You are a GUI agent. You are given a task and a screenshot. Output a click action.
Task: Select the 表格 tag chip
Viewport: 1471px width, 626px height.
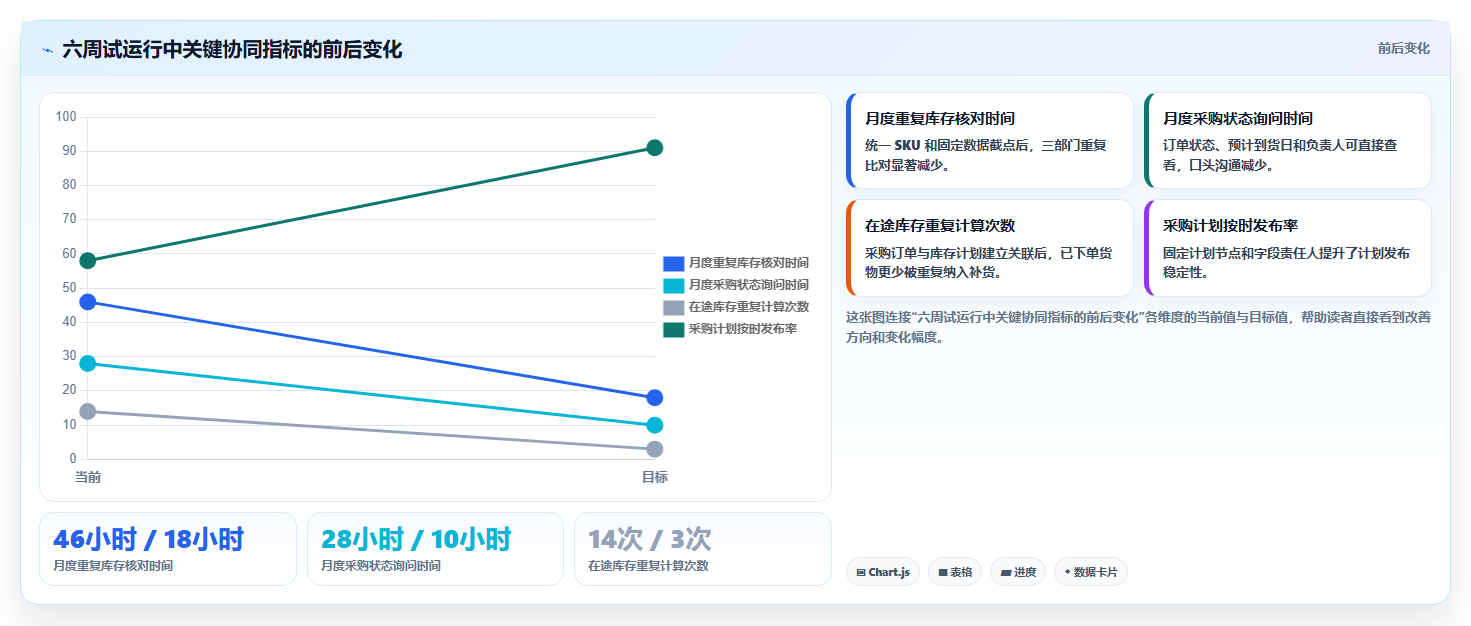click(955, 572)
